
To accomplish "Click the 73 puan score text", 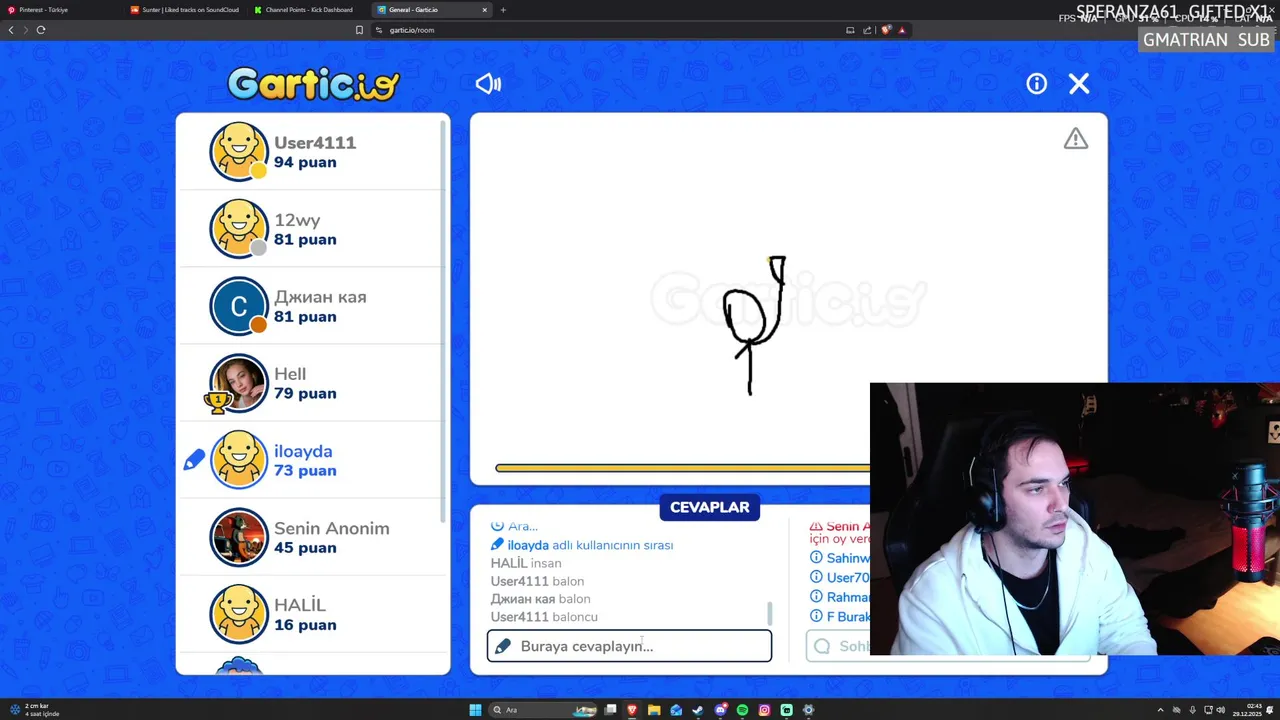I will (x=305, y=471).
